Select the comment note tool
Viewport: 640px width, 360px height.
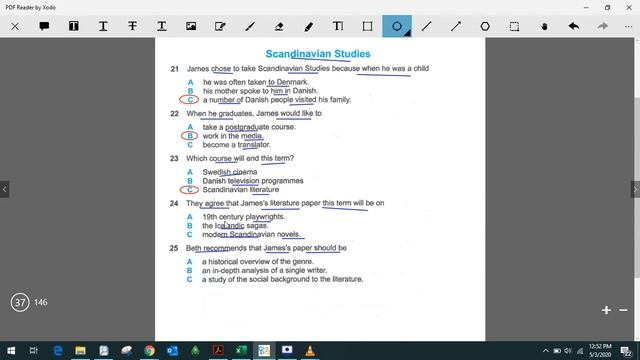tap(44, 26)
